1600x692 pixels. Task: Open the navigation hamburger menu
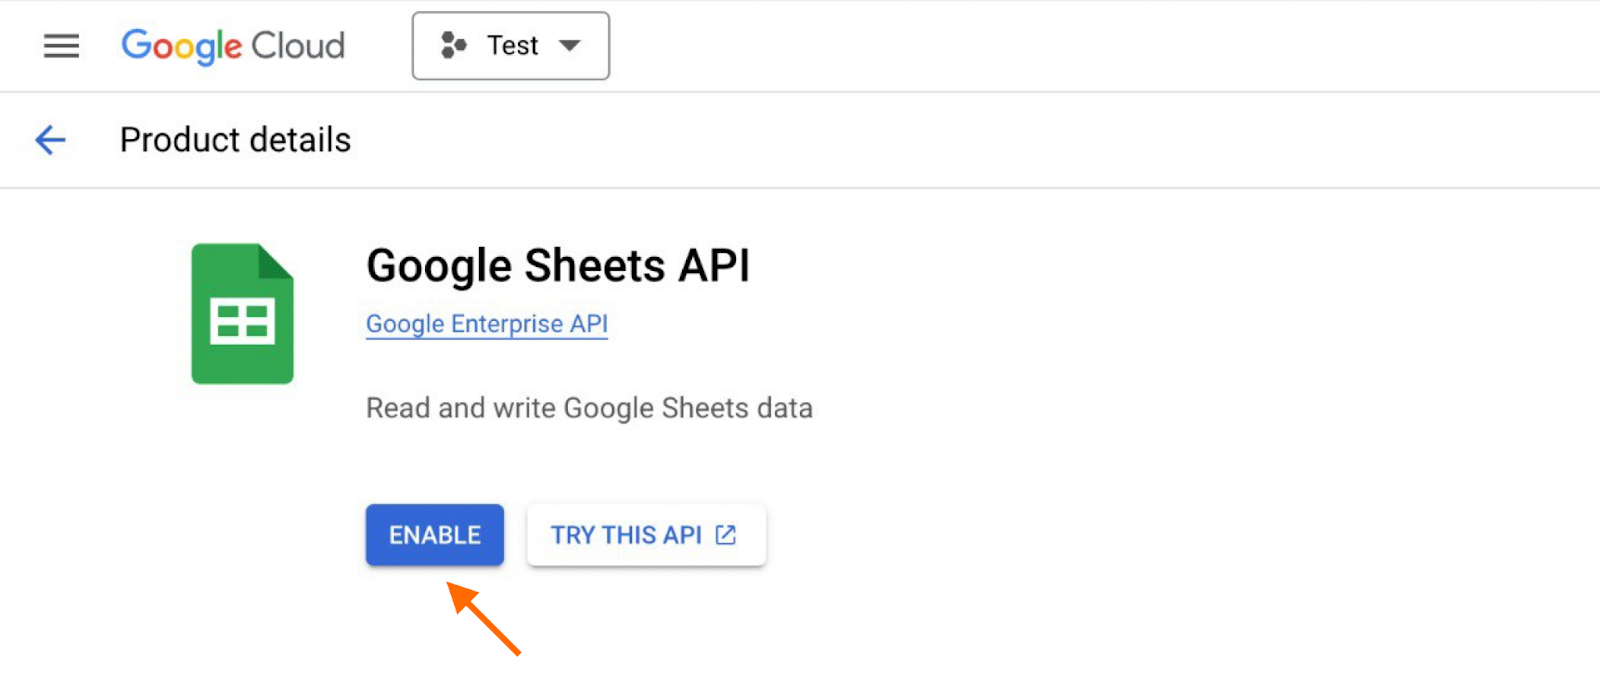(x=61, y=45)
